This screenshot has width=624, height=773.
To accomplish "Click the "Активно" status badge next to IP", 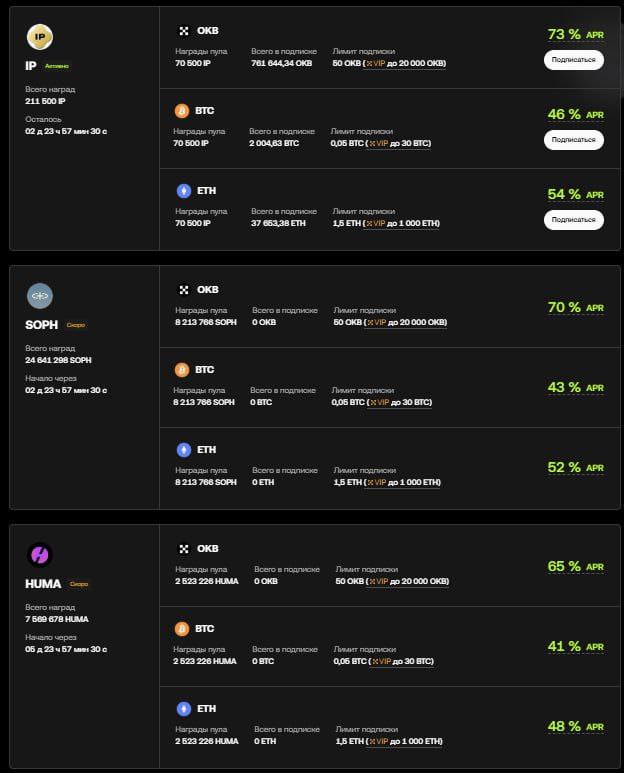I will coord(57,66).
